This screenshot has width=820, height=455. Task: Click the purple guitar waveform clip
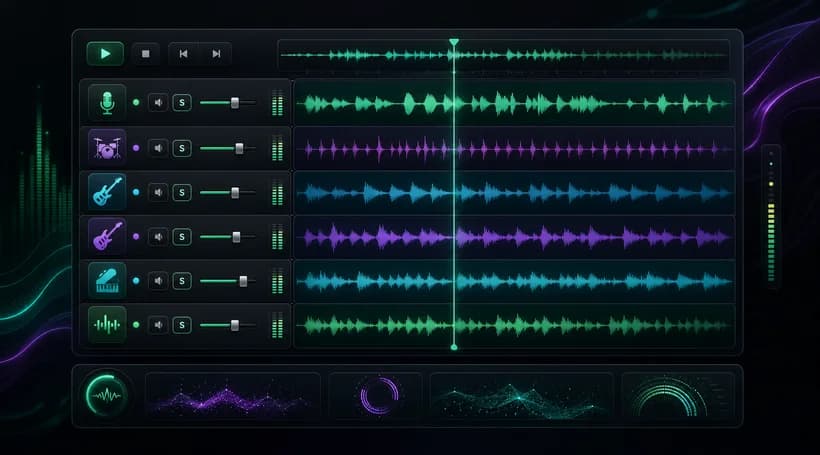point(515,237)
